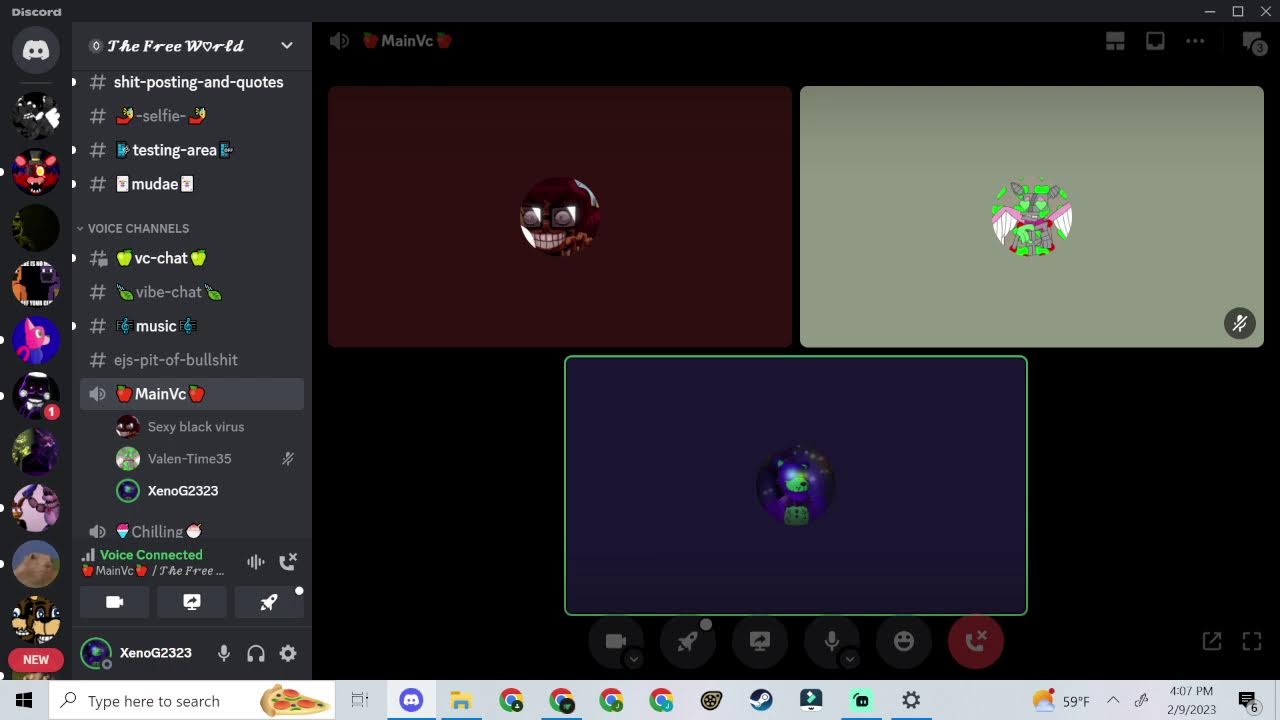
Task: Open the vc-chat channel
Action: tap(192, 258)
